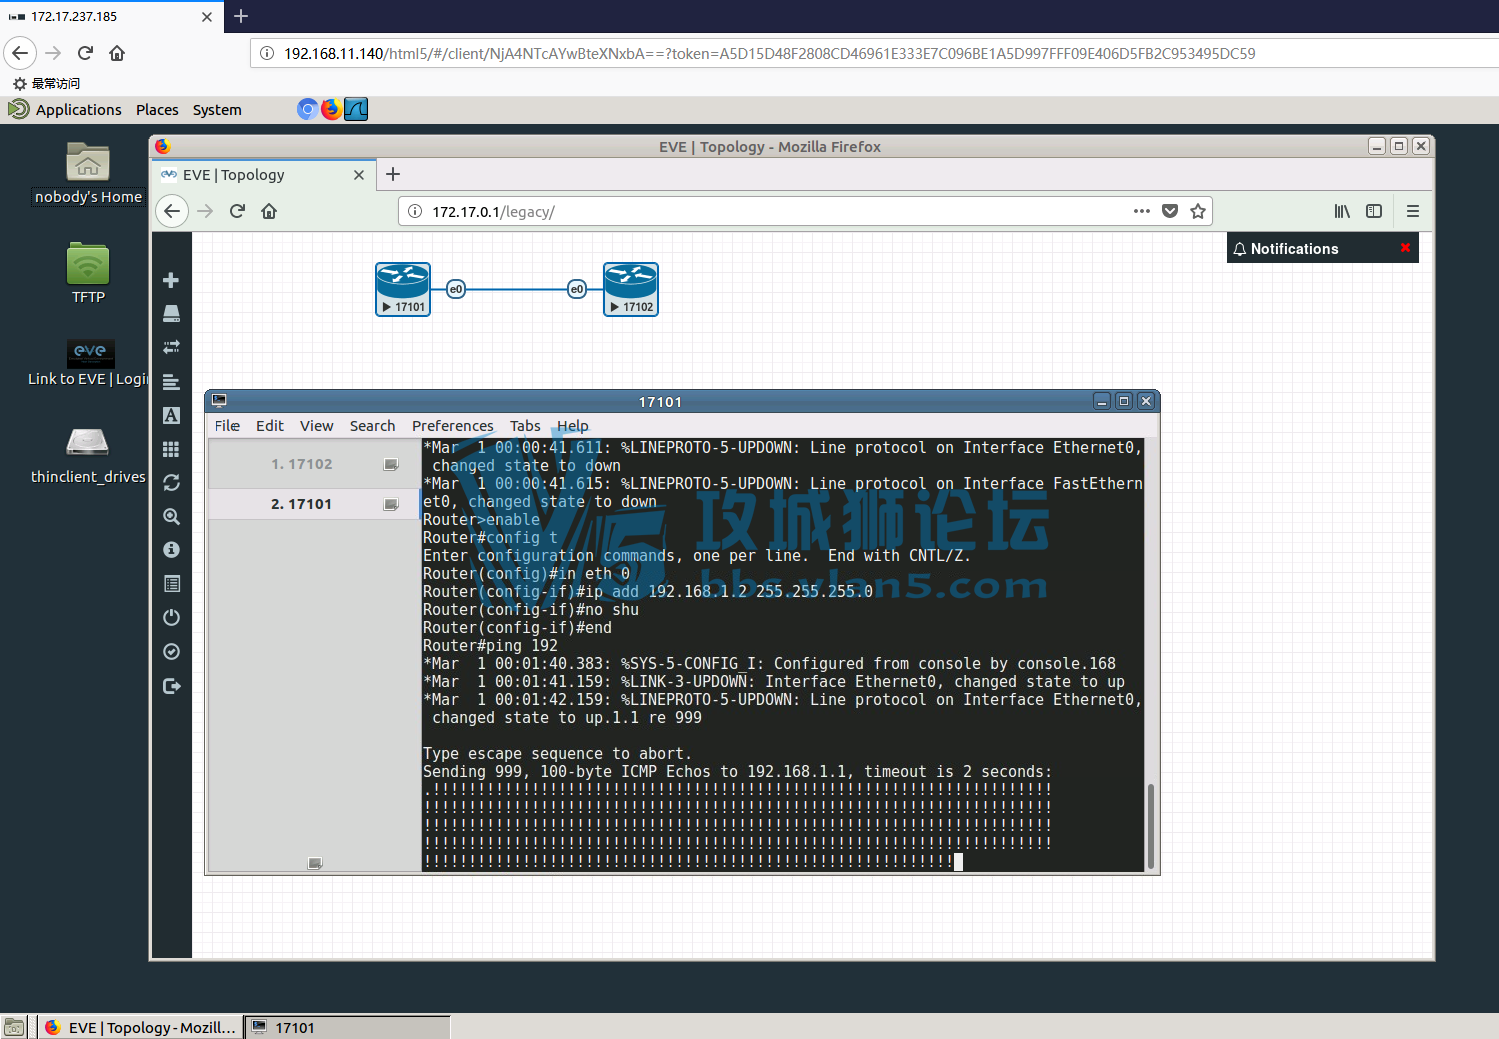Open nobody's Home desktop folder
Viewport: 1499px width, 1039px height.
tap(88, 173)
